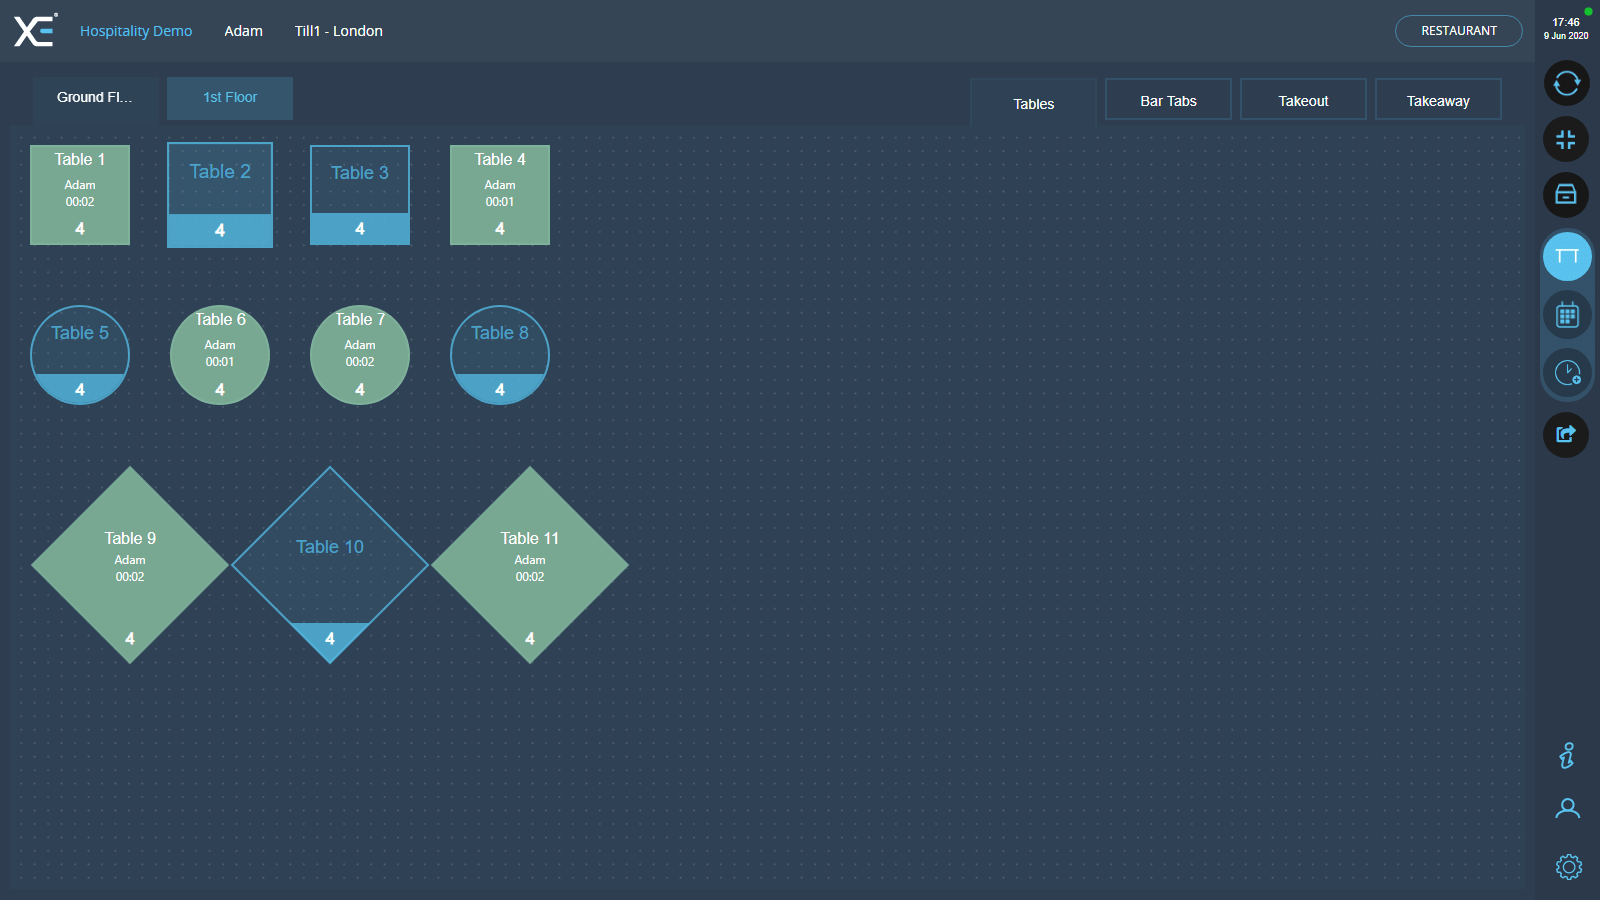This screenshot has height=900, width=1600.
Task: Switch to the 1st Floor tab
Action: coord(230,98)
